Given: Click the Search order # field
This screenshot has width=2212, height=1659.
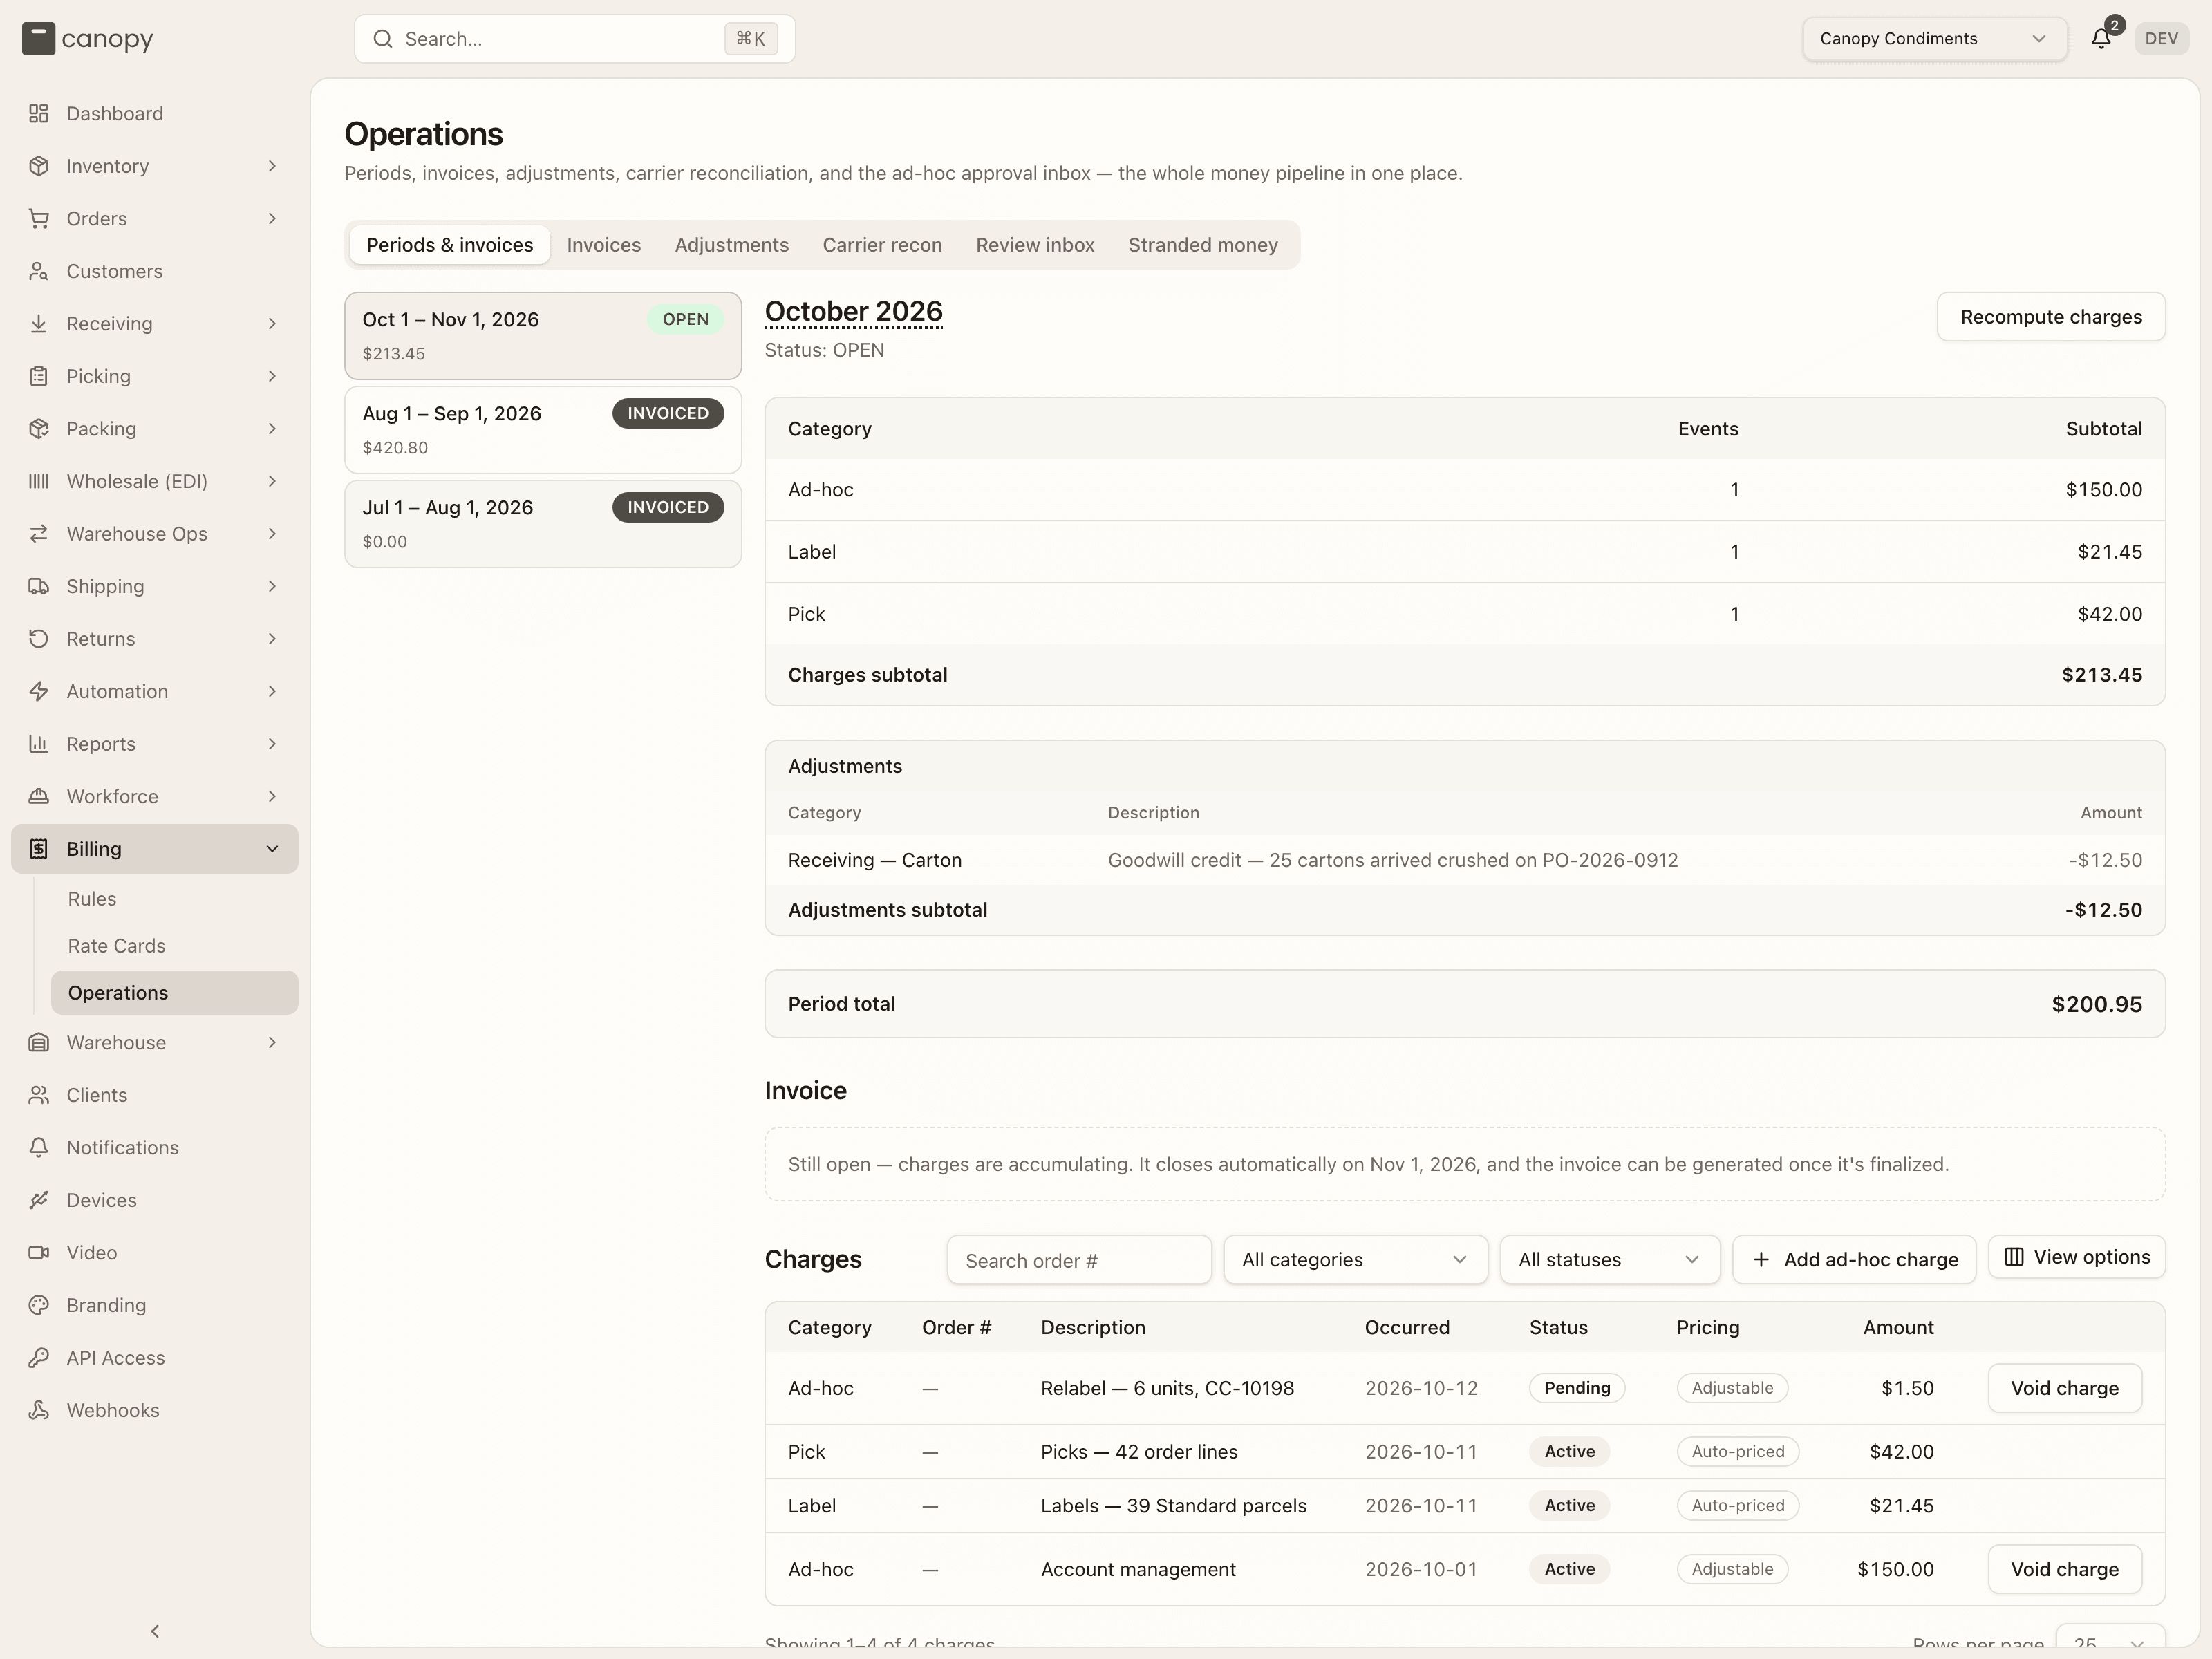Looking at the screenshot, I should 1079,1260.
